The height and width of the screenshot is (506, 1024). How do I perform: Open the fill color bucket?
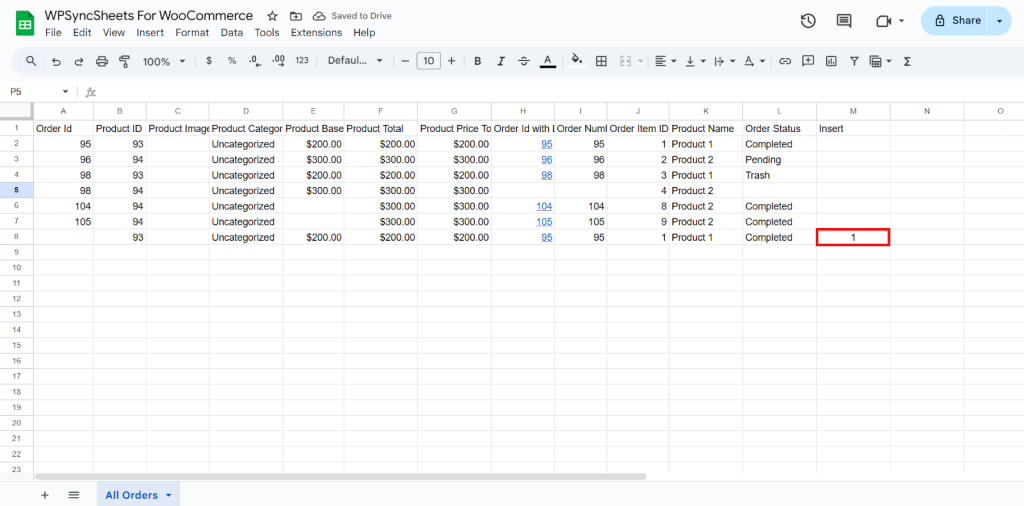coord(577,61)
